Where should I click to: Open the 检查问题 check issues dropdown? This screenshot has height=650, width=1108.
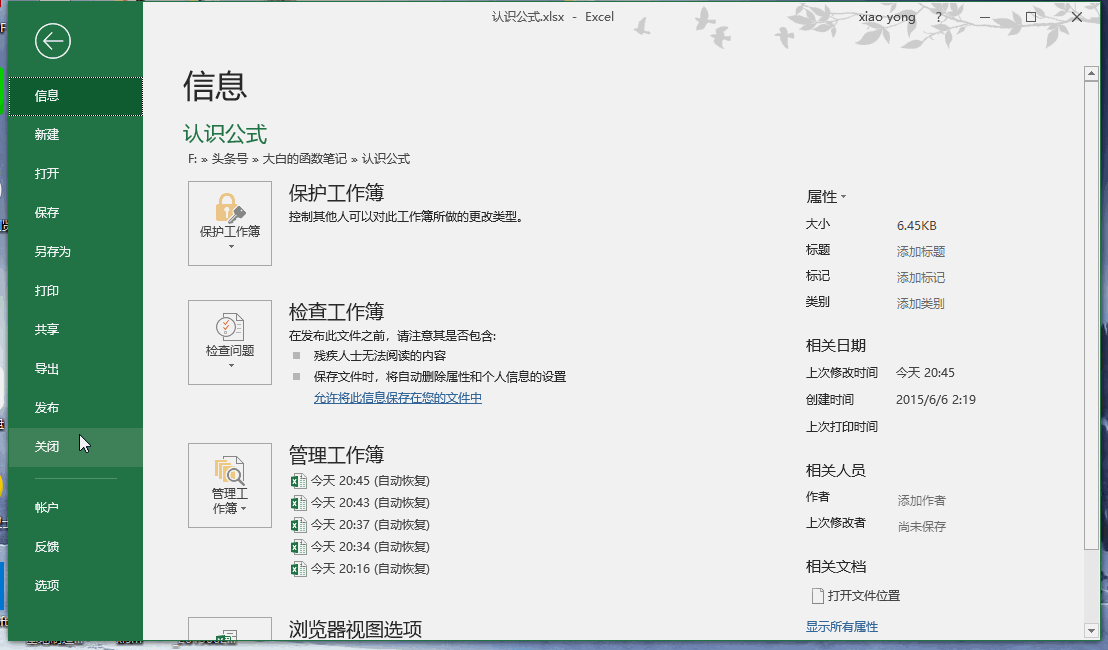(x=230, y=343)
